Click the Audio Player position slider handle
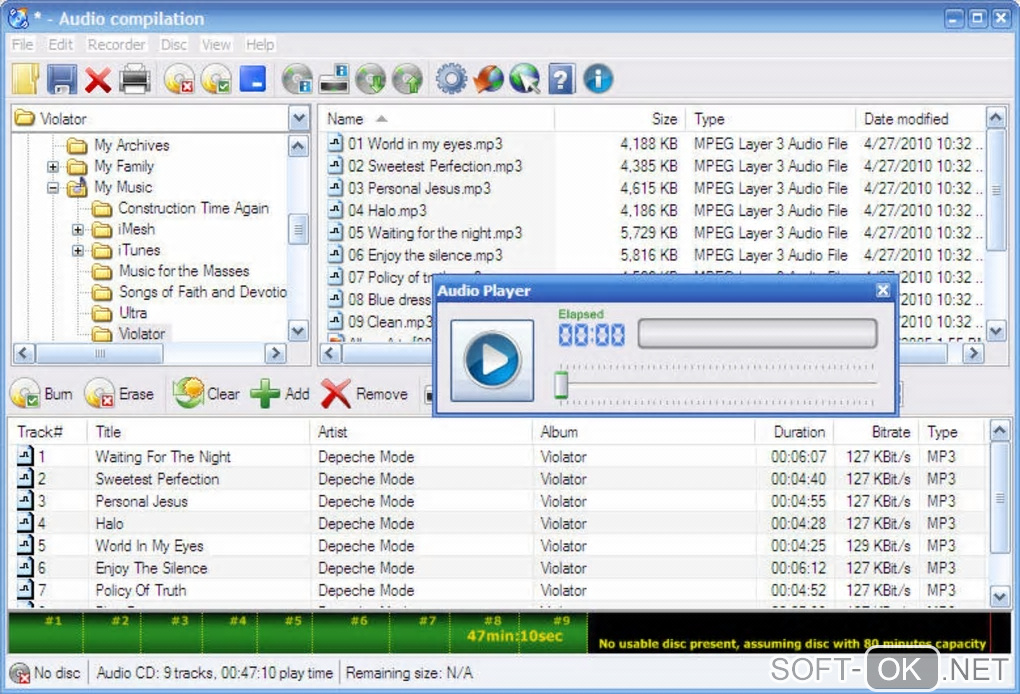Viewport: 1020px width, 694px height. 561,384
